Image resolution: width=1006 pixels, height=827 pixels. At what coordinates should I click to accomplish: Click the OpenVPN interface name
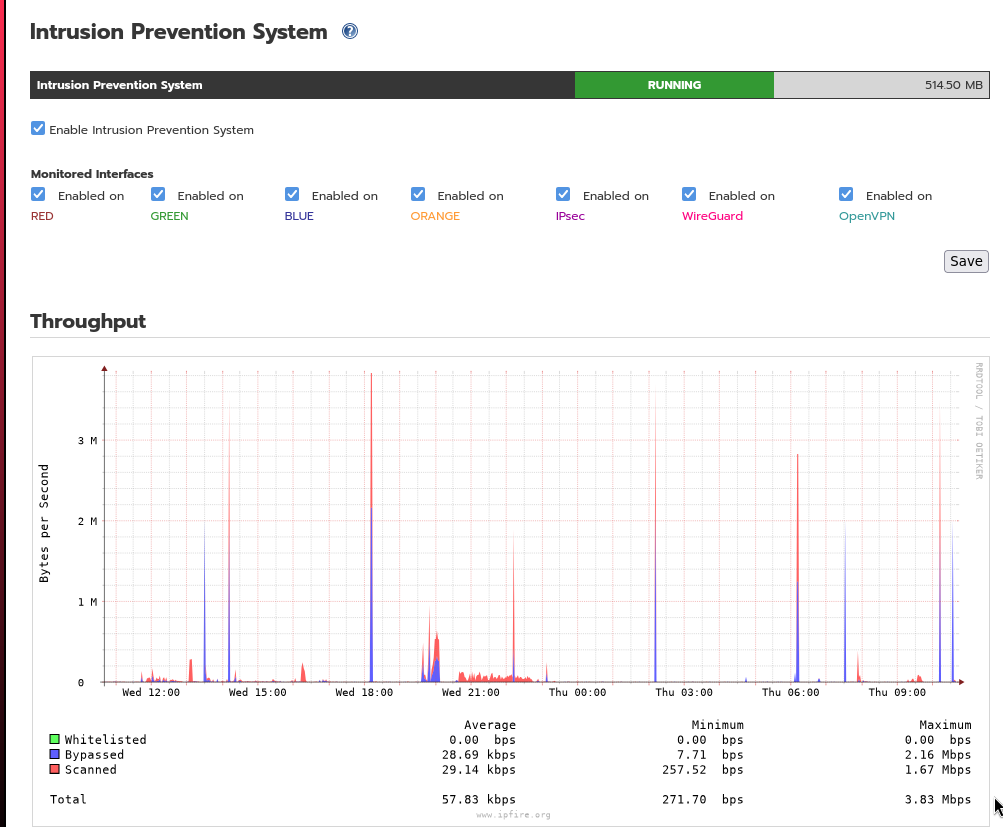click(x=867, y=216)
